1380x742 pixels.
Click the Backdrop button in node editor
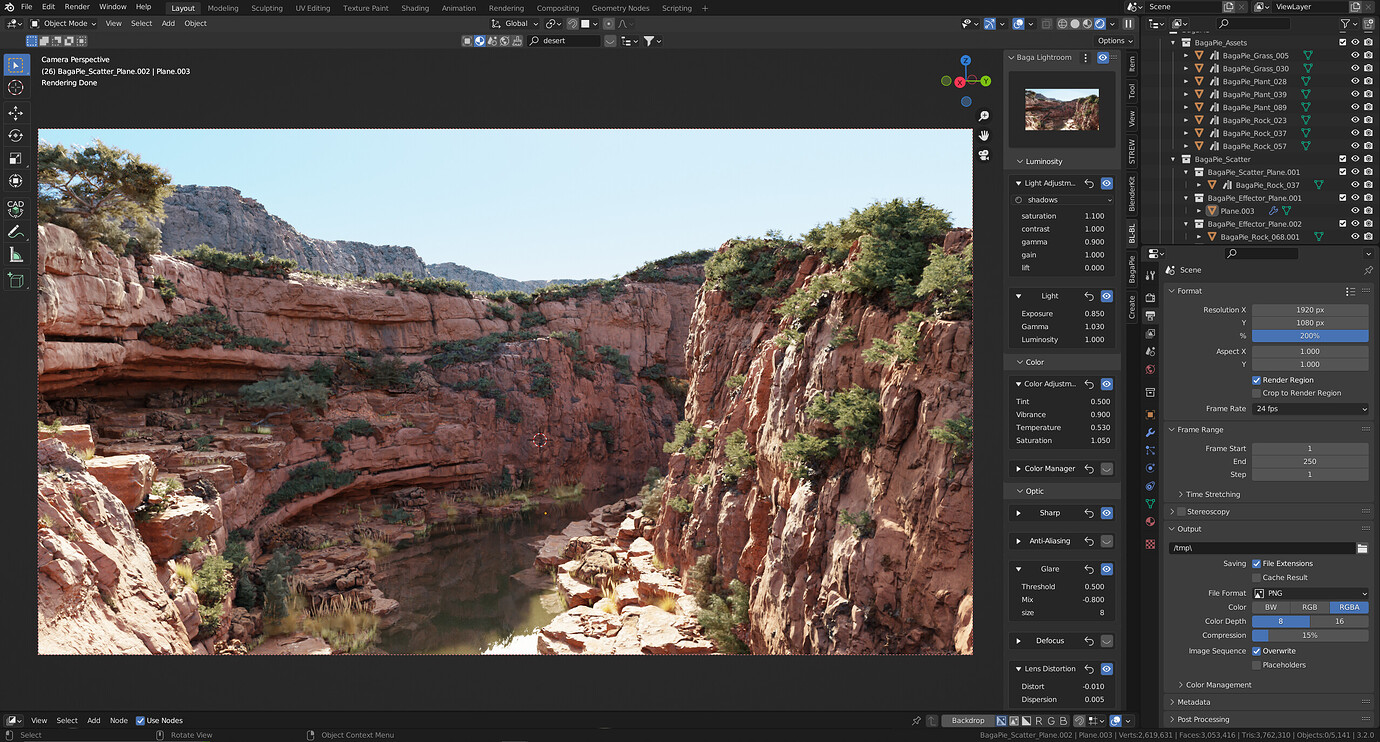tap(967, 720)
